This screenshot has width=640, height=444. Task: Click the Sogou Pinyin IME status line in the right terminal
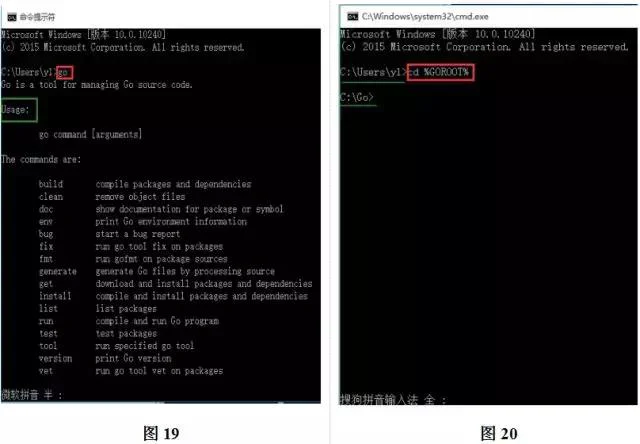point(393,400)
